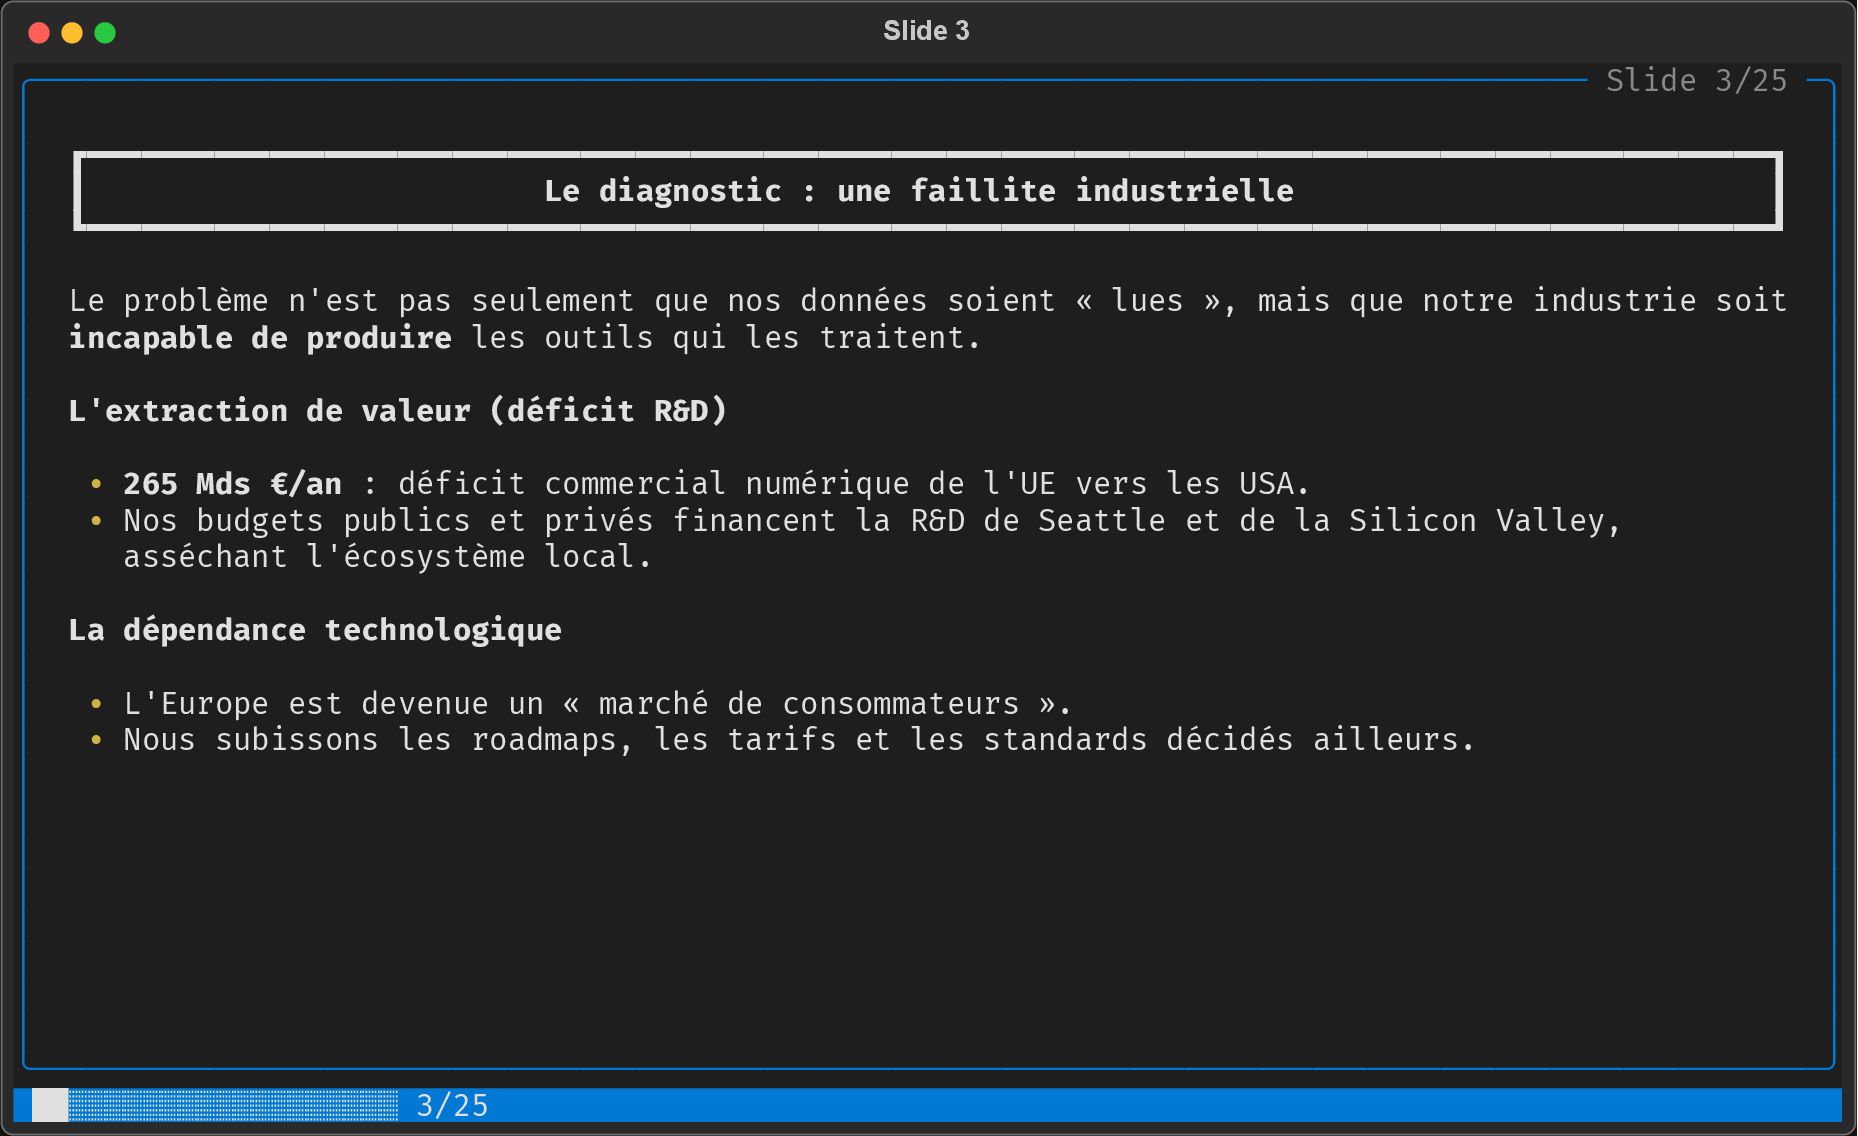
Task: Click the yellow bullet before '265 Mds €/an'
Action: 96,484
